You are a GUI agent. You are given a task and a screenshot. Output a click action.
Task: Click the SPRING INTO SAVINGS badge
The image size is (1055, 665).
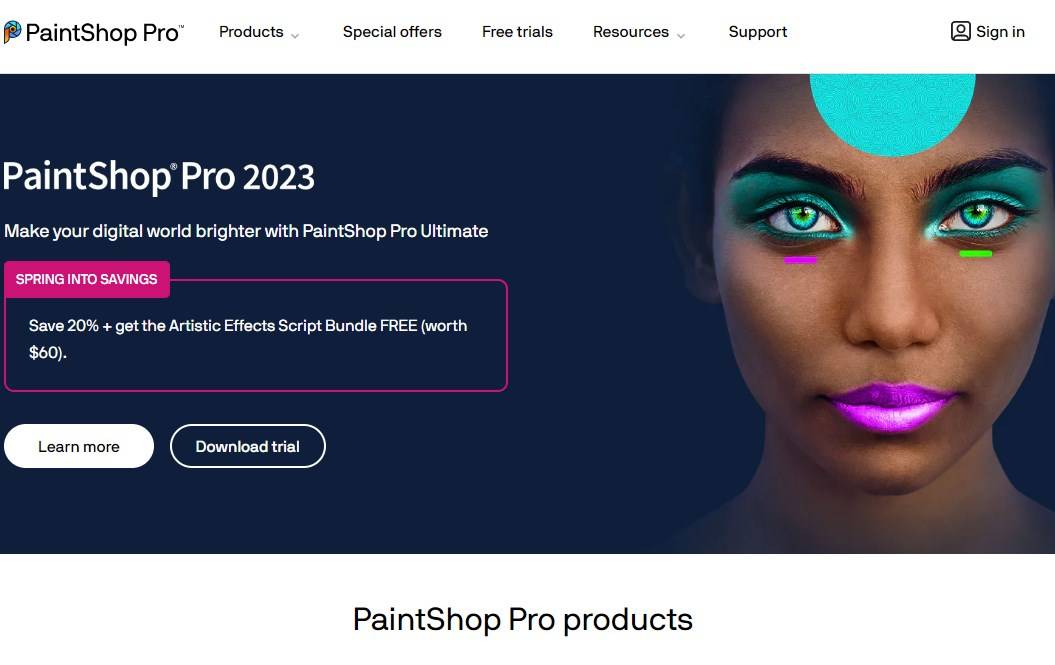(x=87, y=279)
